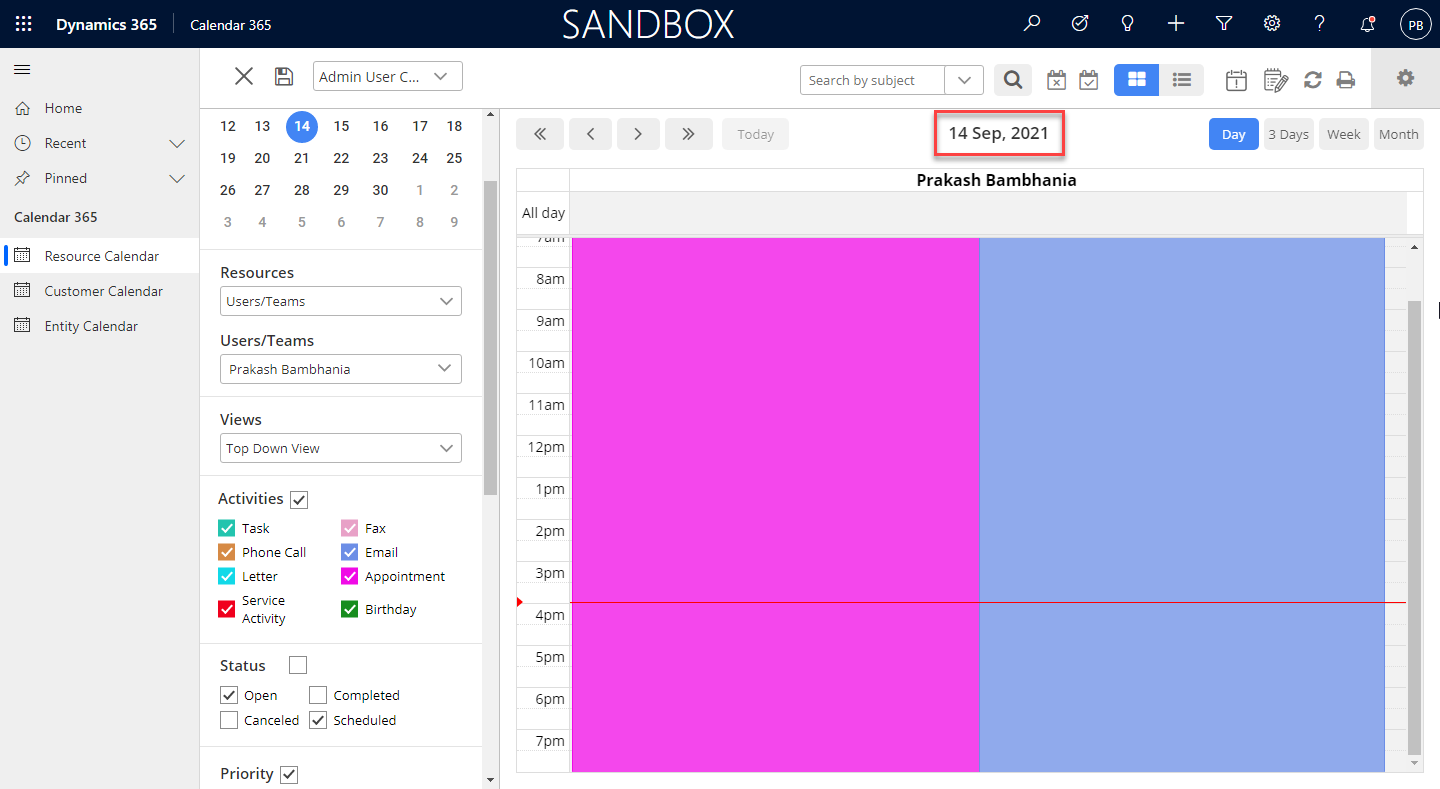
Task: Switch to the grid calendar view icon
Action: pyautogui.click(x=1136, y=80)
